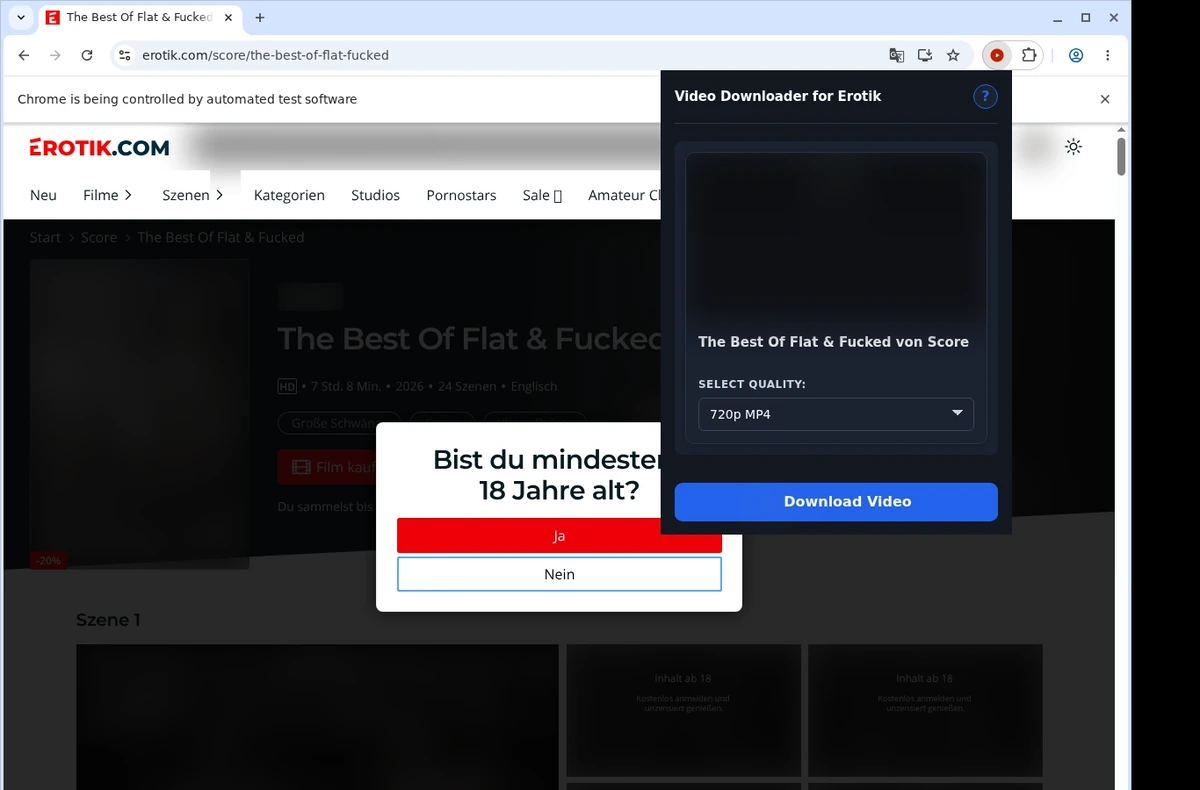Open the Extensions puzzle menu
The height and width of the screenshot is (790, 1200).
[x=1028, y=55]
